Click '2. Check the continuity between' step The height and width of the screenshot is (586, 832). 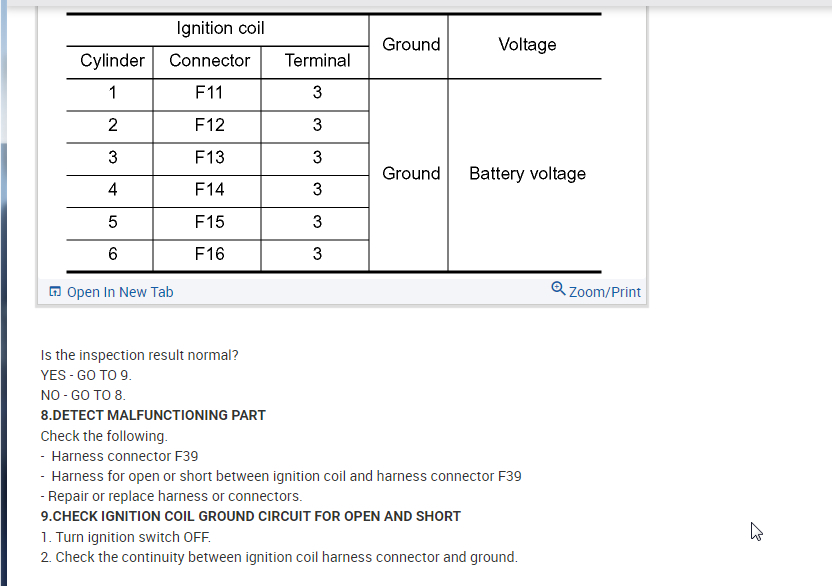pos(279,557)
